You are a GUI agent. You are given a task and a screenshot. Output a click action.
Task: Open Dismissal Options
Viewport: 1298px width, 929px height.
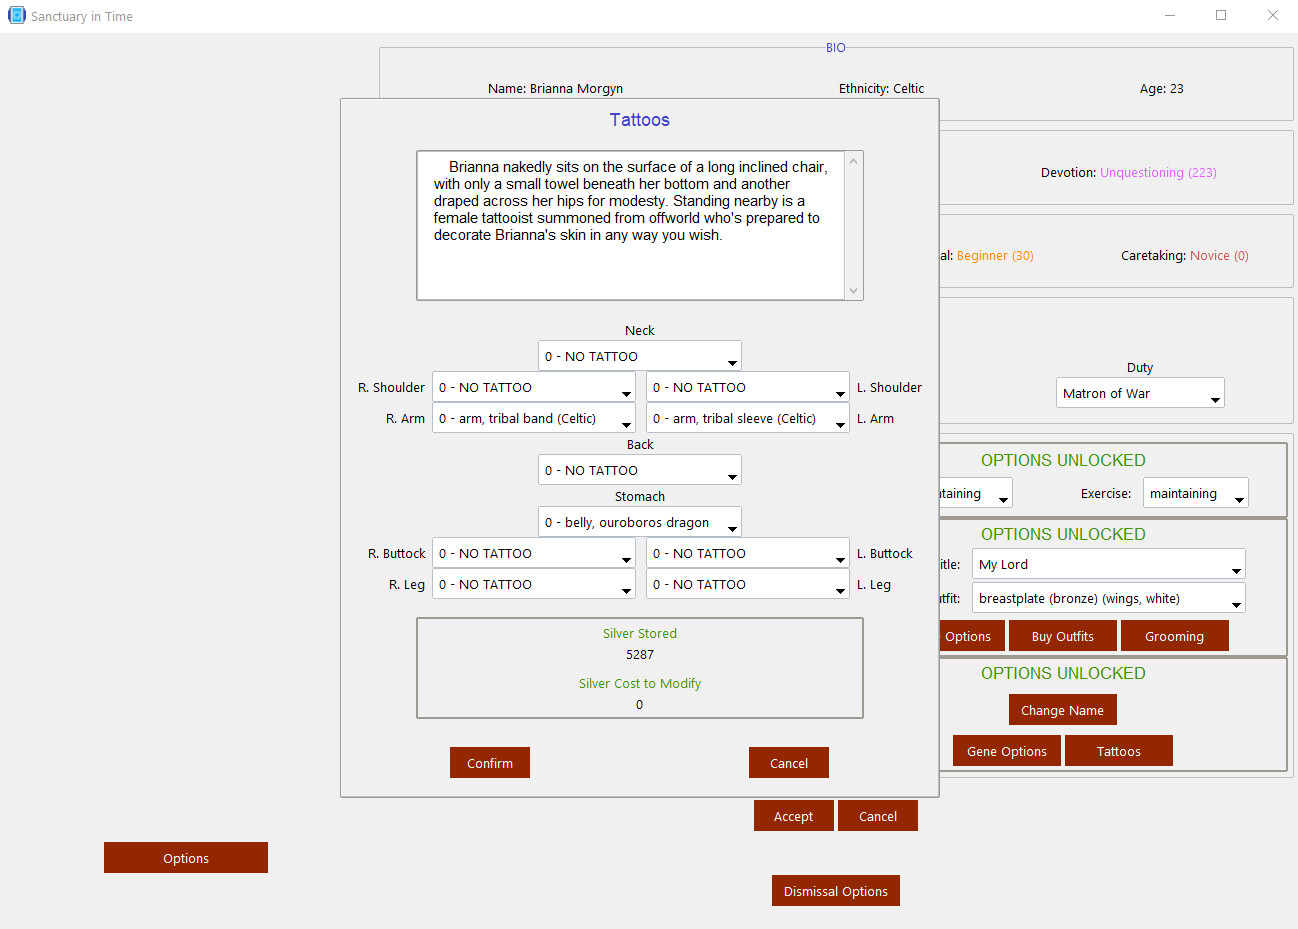click(x=836, y=891)
